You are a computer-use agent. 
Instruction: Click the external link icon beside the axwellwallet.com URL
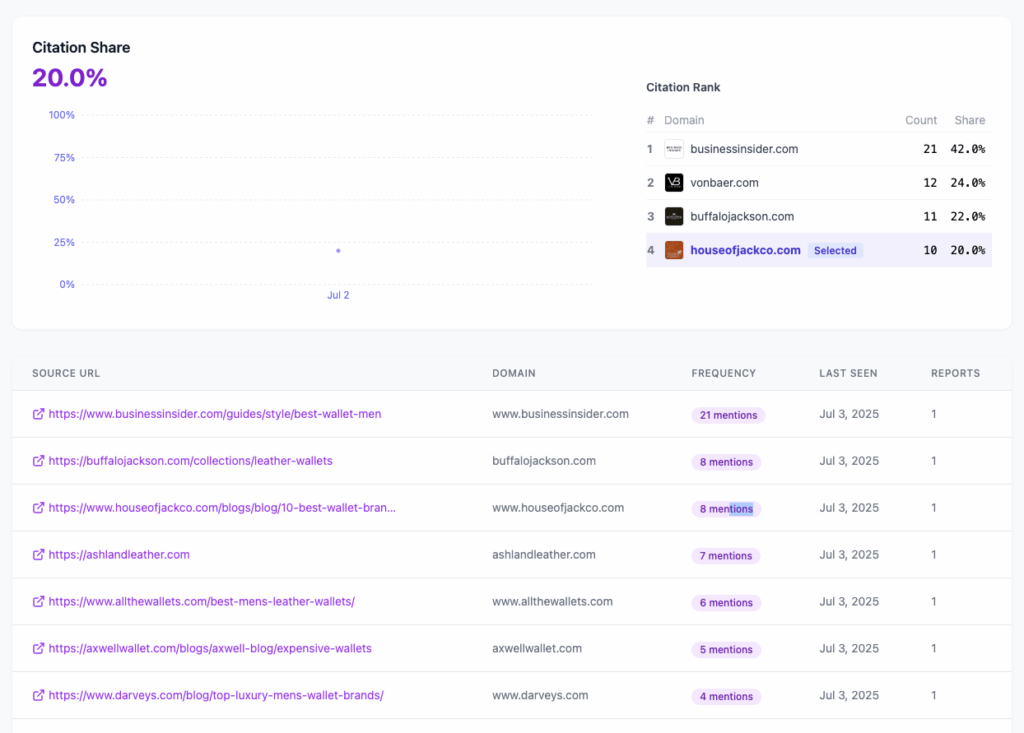click(x=39, y=649)
